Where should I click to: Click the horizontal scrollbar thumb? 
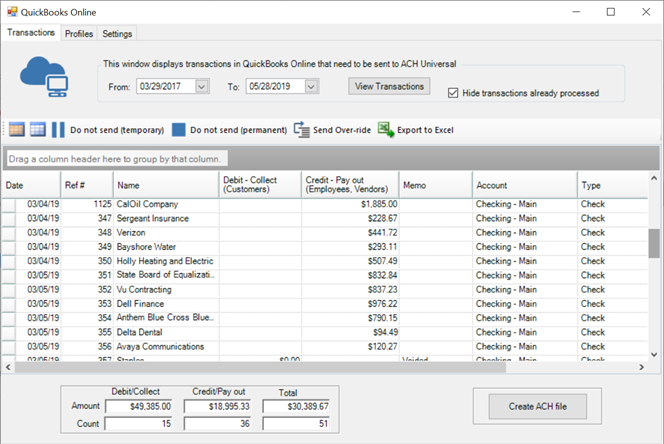260,367
